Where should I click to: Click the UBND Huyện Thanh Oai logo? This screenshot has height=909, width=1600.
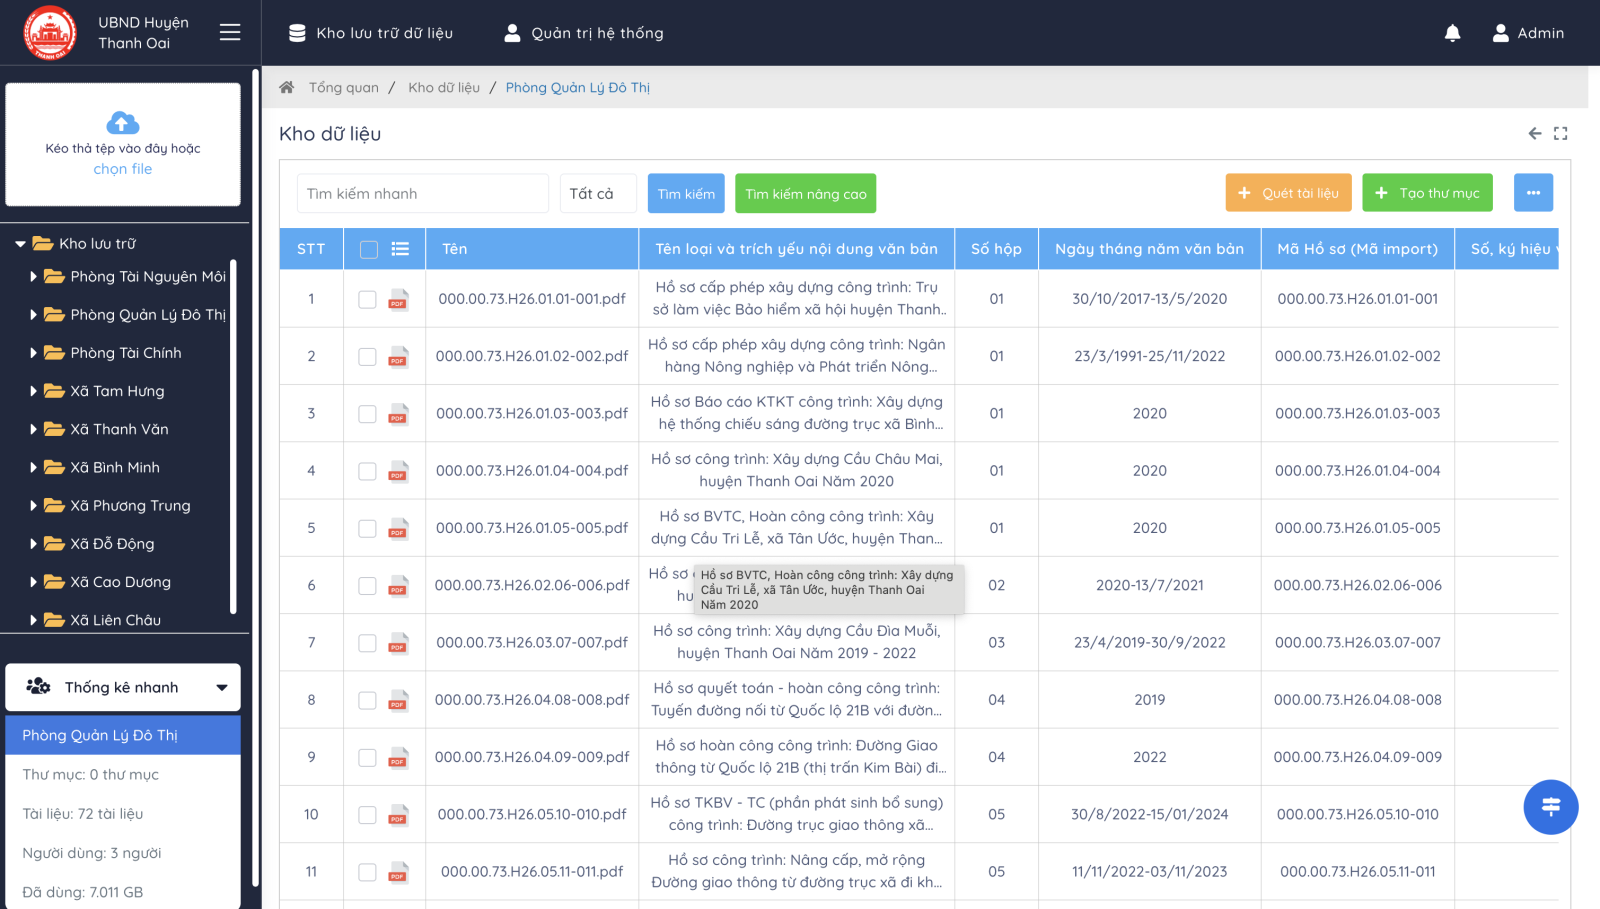(x=50, y=33)
